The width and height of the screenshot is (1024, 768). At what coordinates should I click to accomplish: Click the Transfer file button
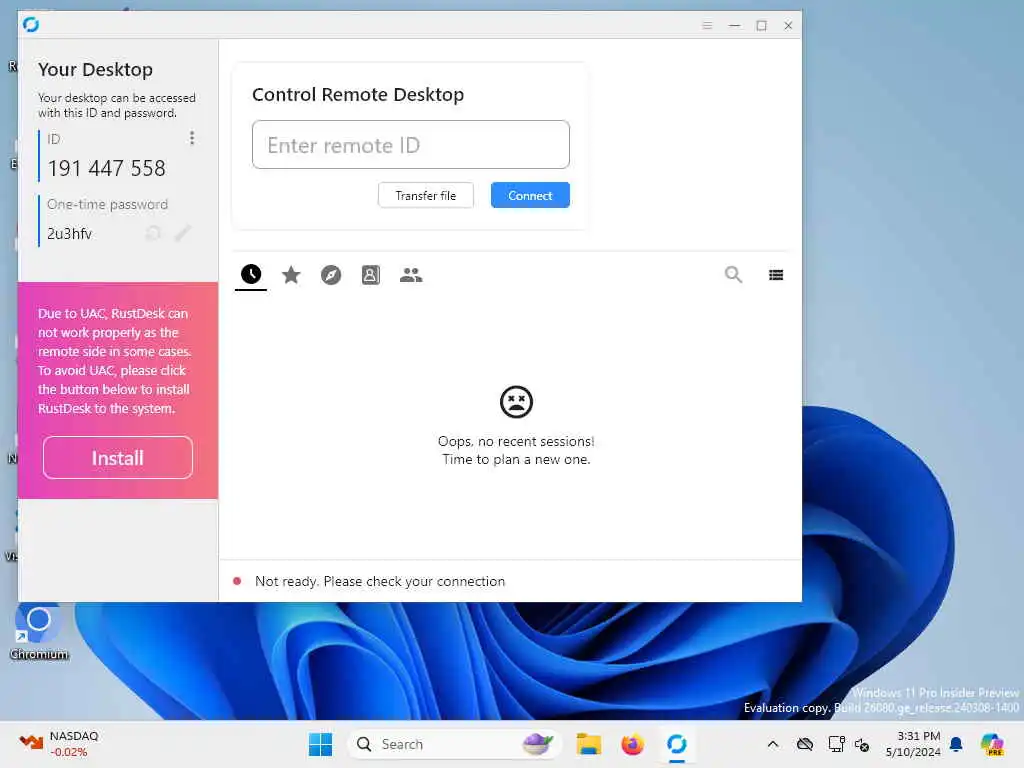tap(426, 195)
